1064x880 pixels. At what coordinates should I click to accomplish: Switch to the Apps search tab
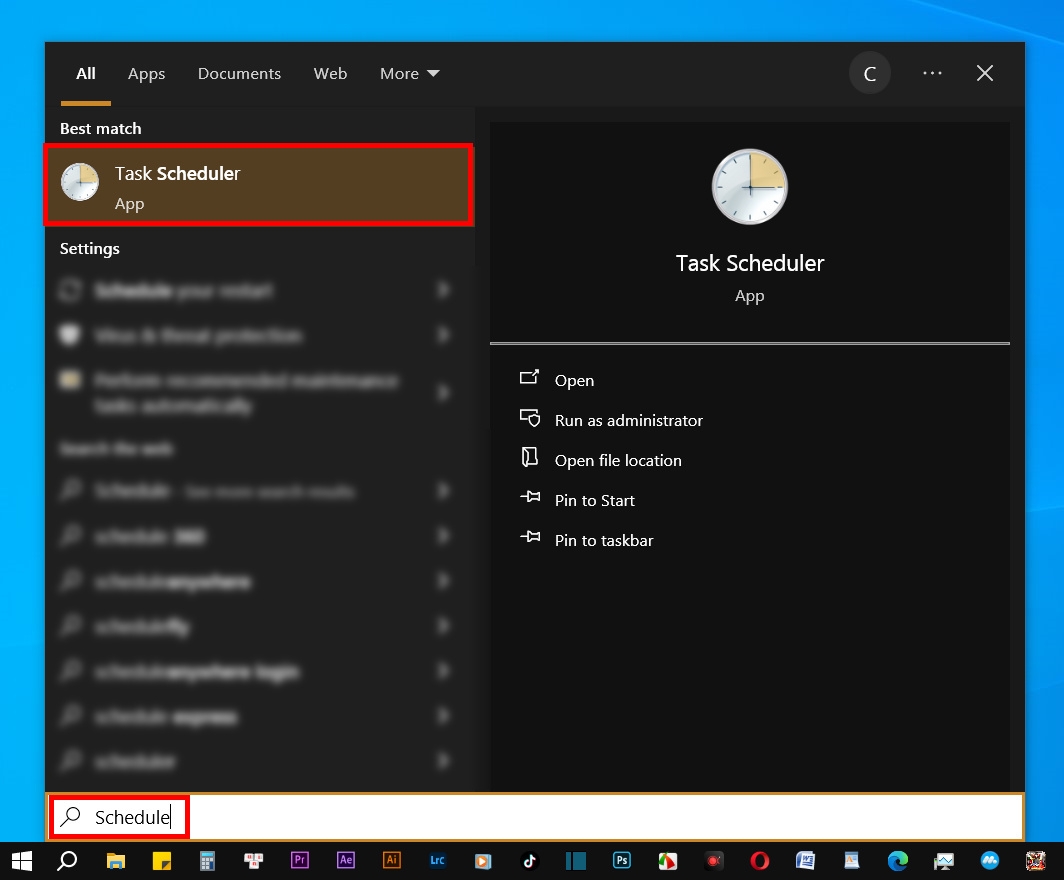click(x=147, y=73)
